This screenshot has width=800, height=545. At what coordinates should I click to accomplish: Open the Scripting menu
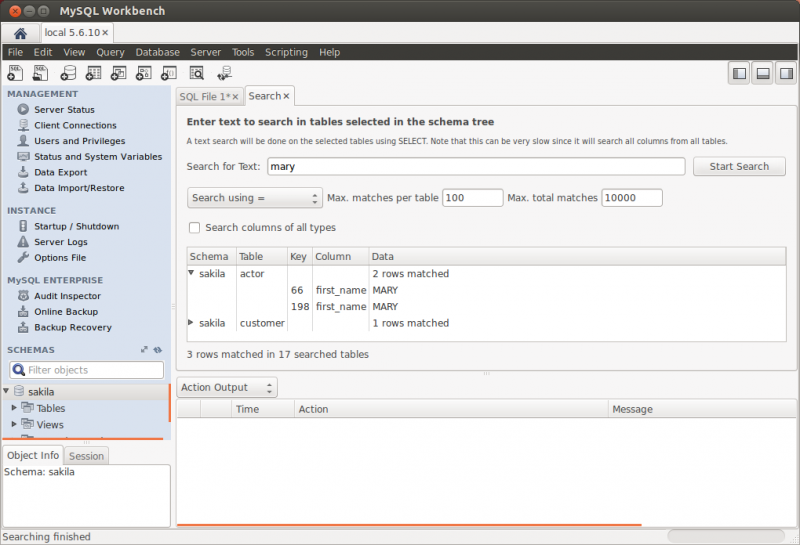click(286, 53)
